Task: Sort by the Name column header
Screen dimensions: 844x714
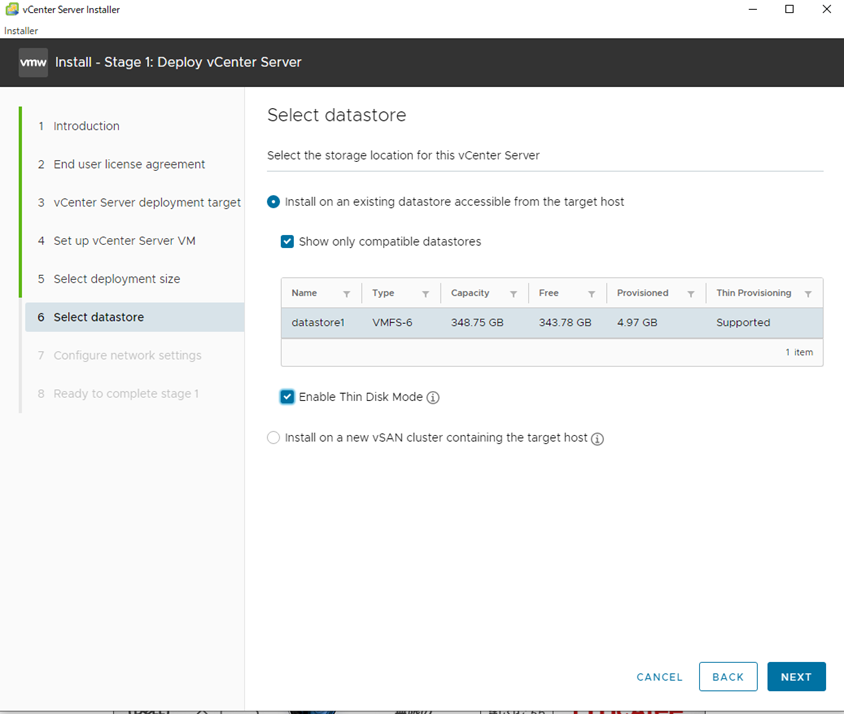Action: [x=304, y=293]
